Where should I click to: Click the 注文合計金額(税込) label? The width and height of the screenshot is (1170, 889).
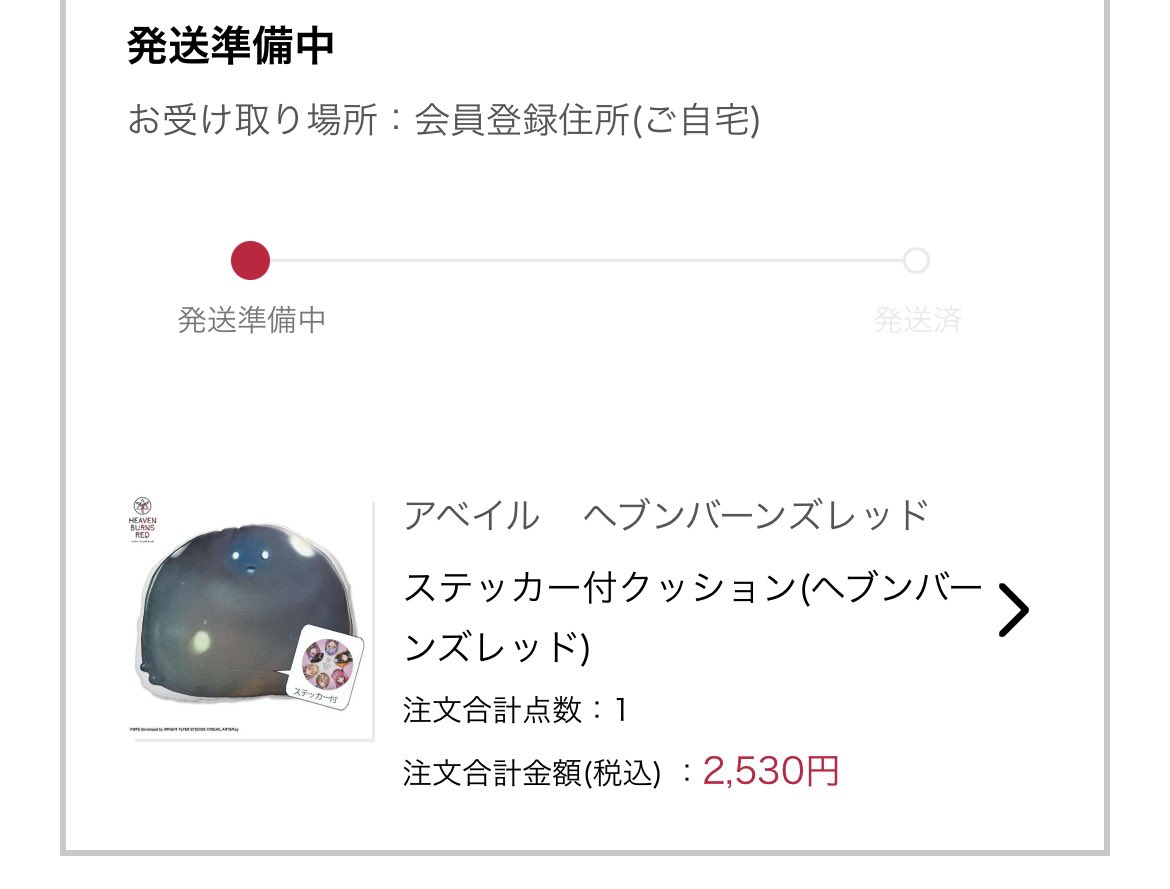(x=532, y=773)
